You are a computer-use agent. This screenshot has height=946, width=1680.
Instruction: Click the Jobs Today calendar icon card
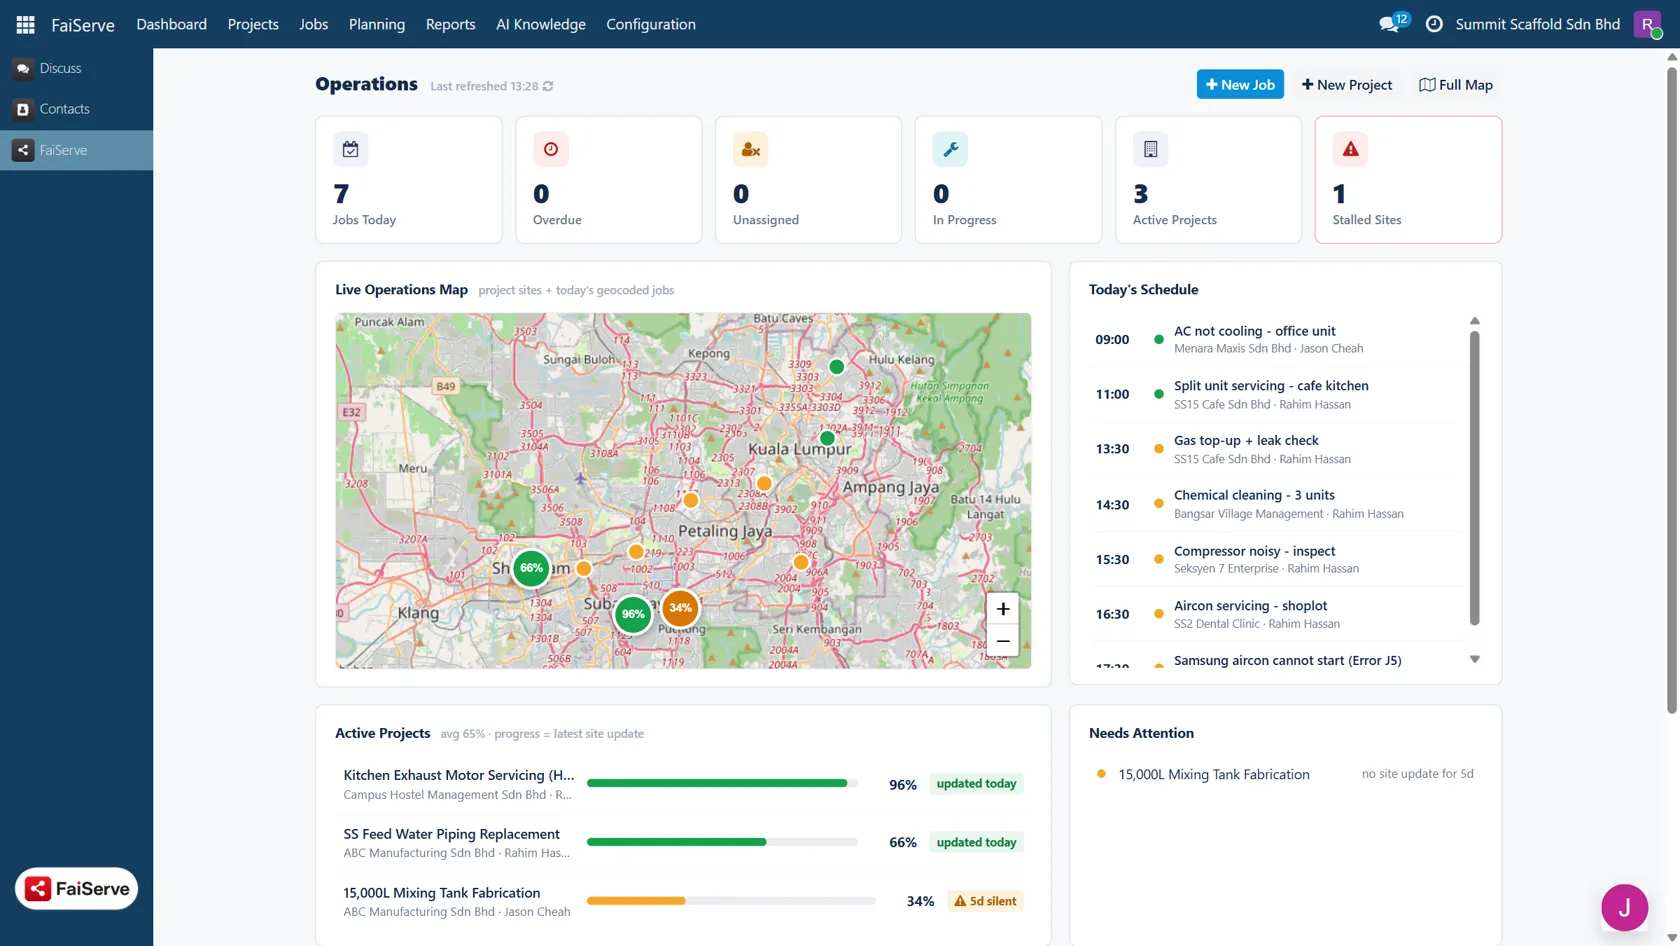[x=408, y=180]
